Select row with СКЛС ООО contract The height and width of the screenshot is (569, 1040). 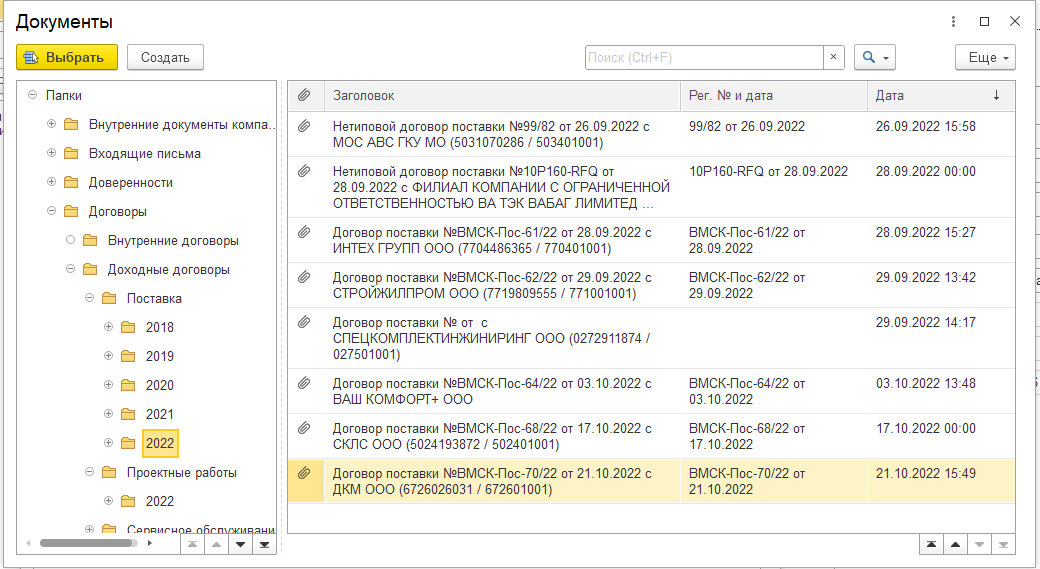[651, 436]
